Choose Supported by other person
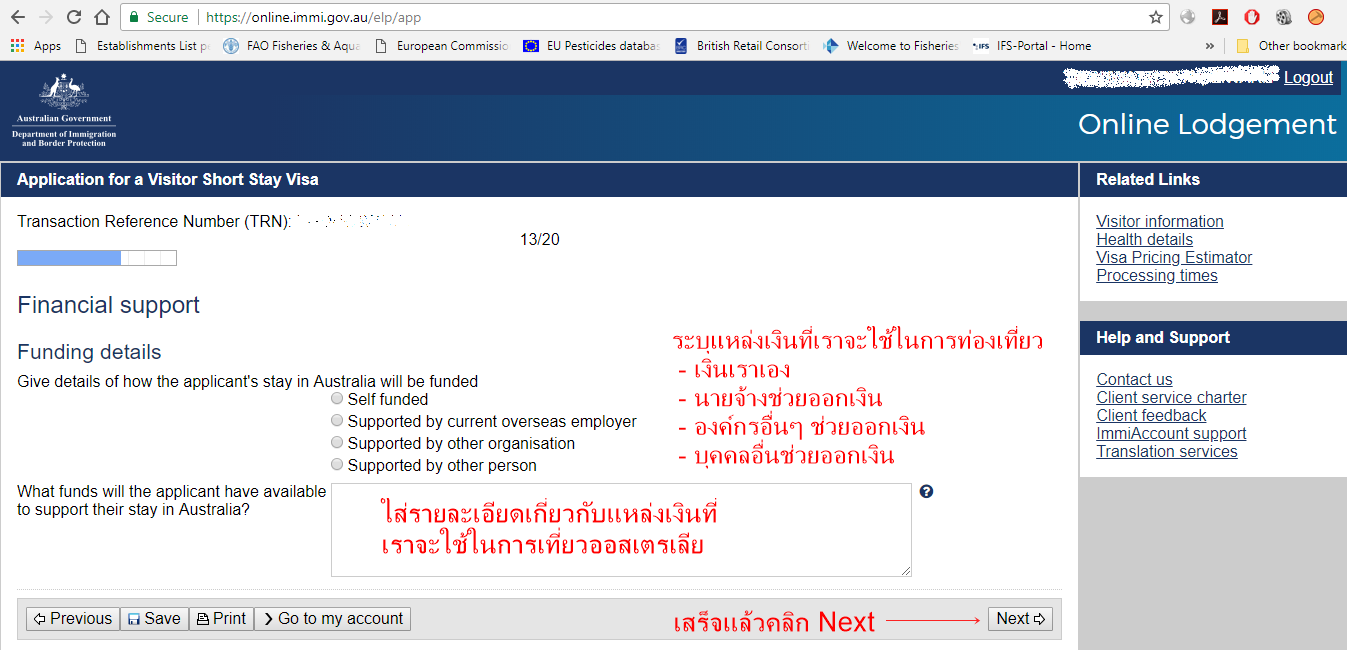The width and height of the screenshot is (1347, 650). 337,465
